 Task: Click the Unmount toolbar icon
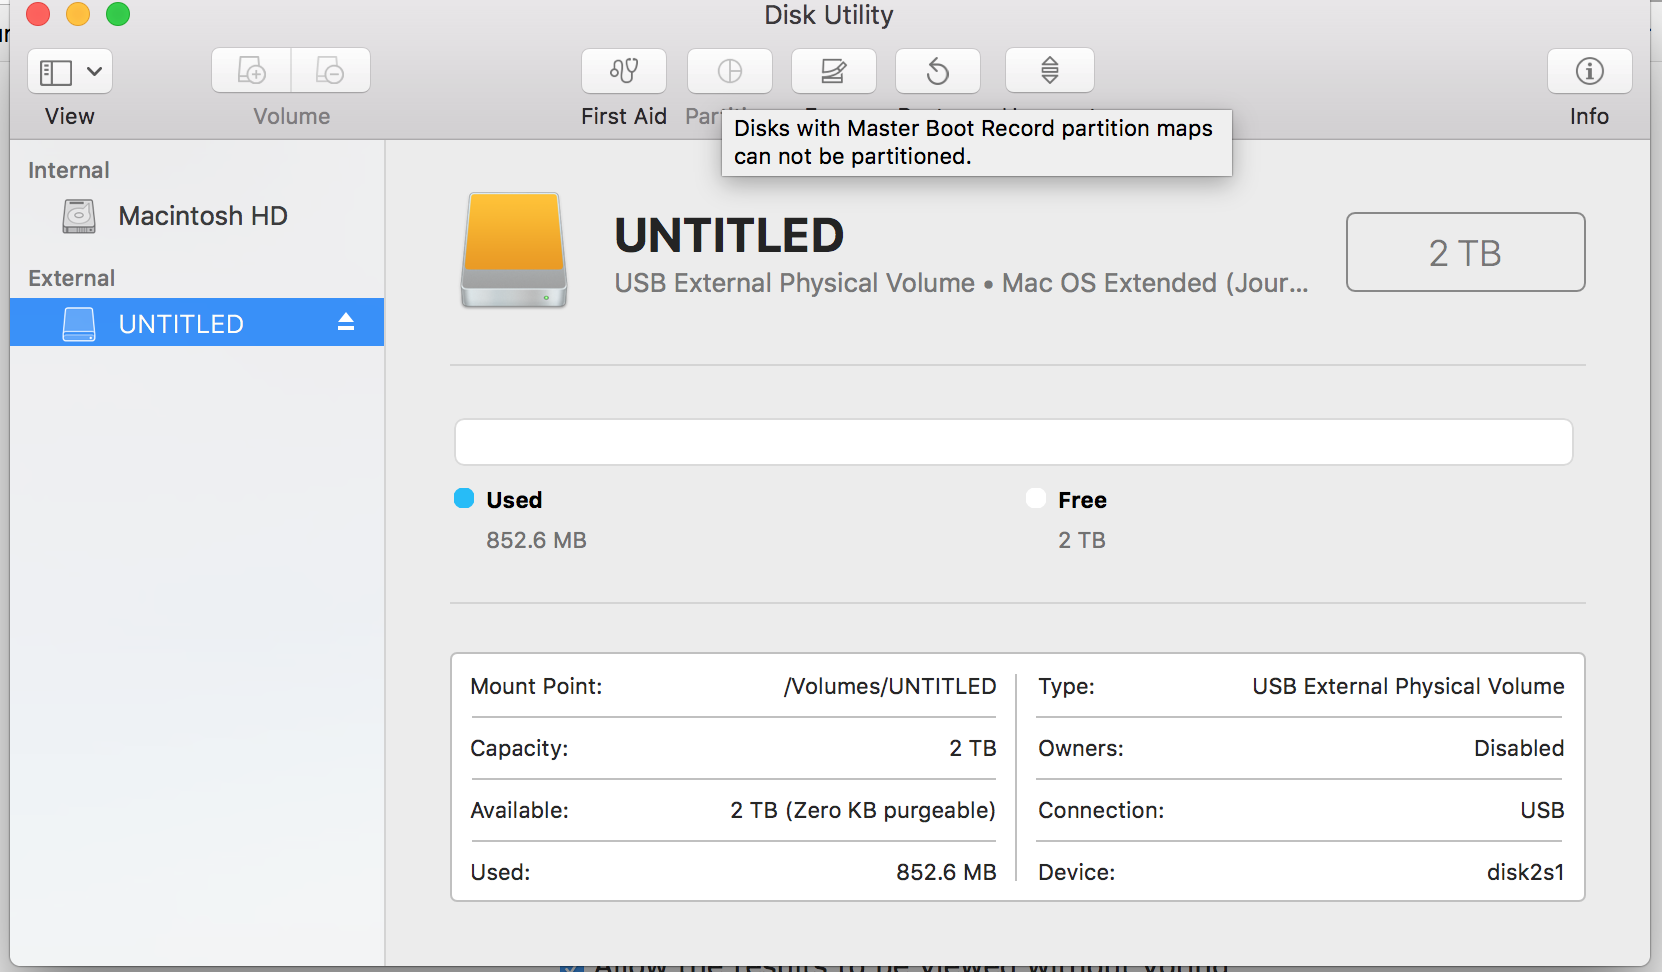click(x=1050, y=71)
